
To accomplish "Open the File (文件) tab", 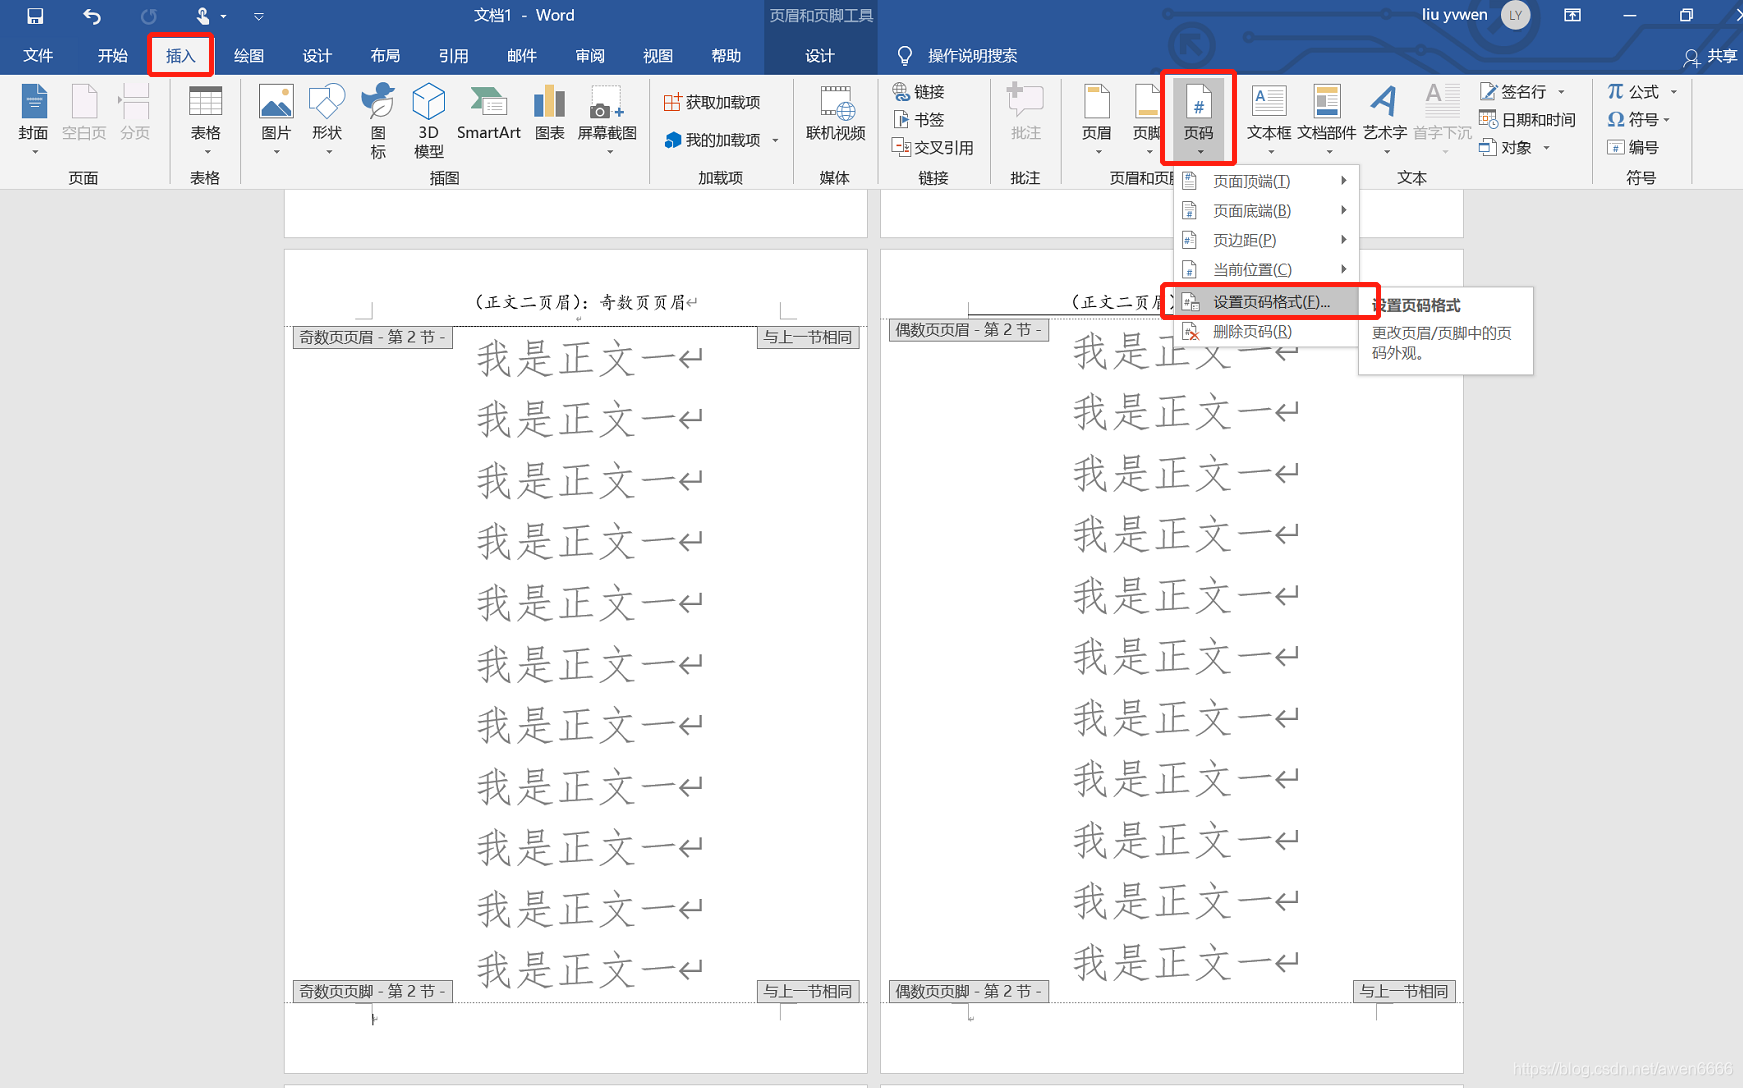I will tap(38, 56).
